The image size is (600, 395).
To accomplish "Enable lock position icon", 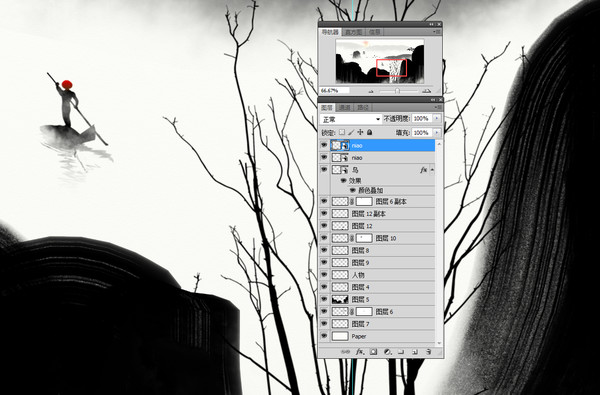I will [360, 132].
